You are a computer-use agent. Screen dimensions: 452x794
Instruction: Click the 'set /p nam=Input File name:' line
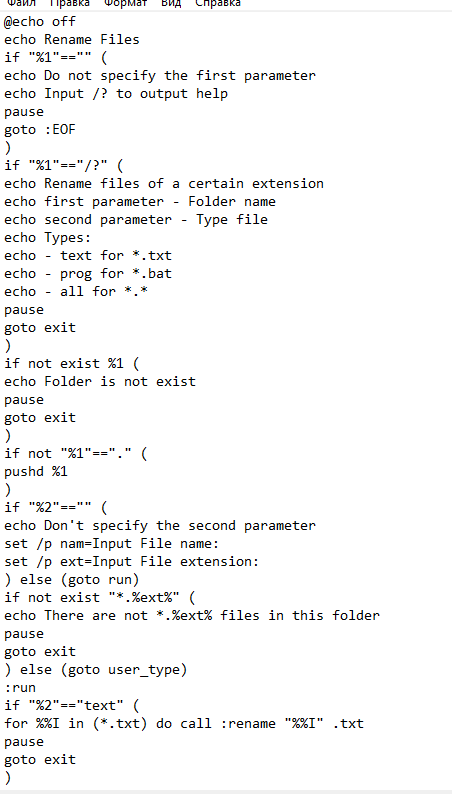(x=111, y=543)
